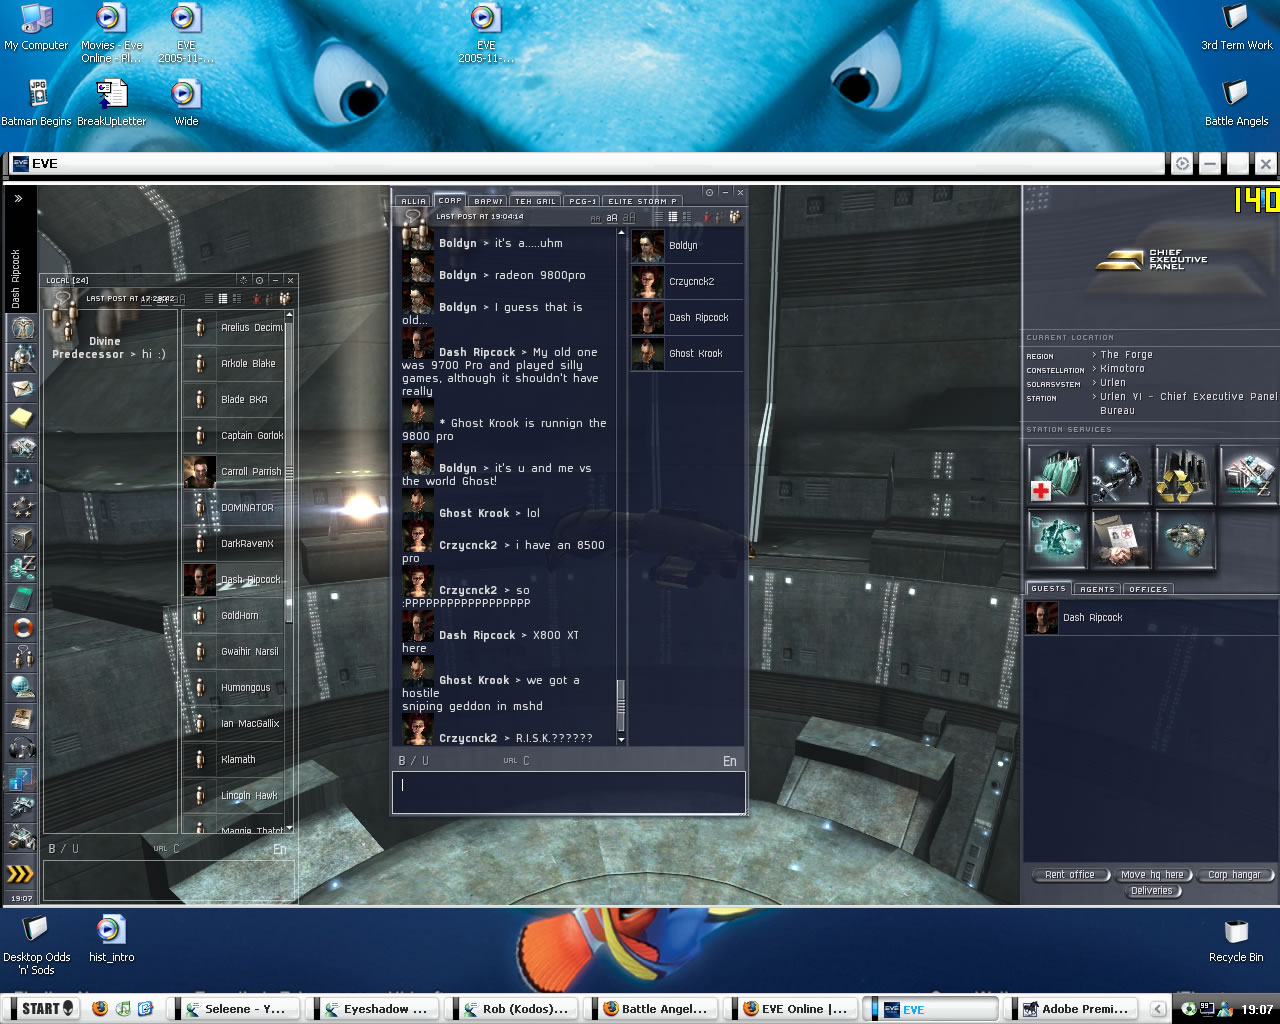Open the Corporation stars icon in sidebar

click(x=22, y=508)
